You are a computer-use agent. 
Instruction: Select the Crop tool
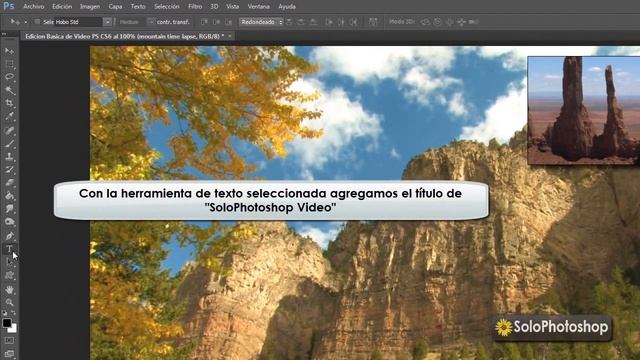pyautogui.click(x=9, y=103)
